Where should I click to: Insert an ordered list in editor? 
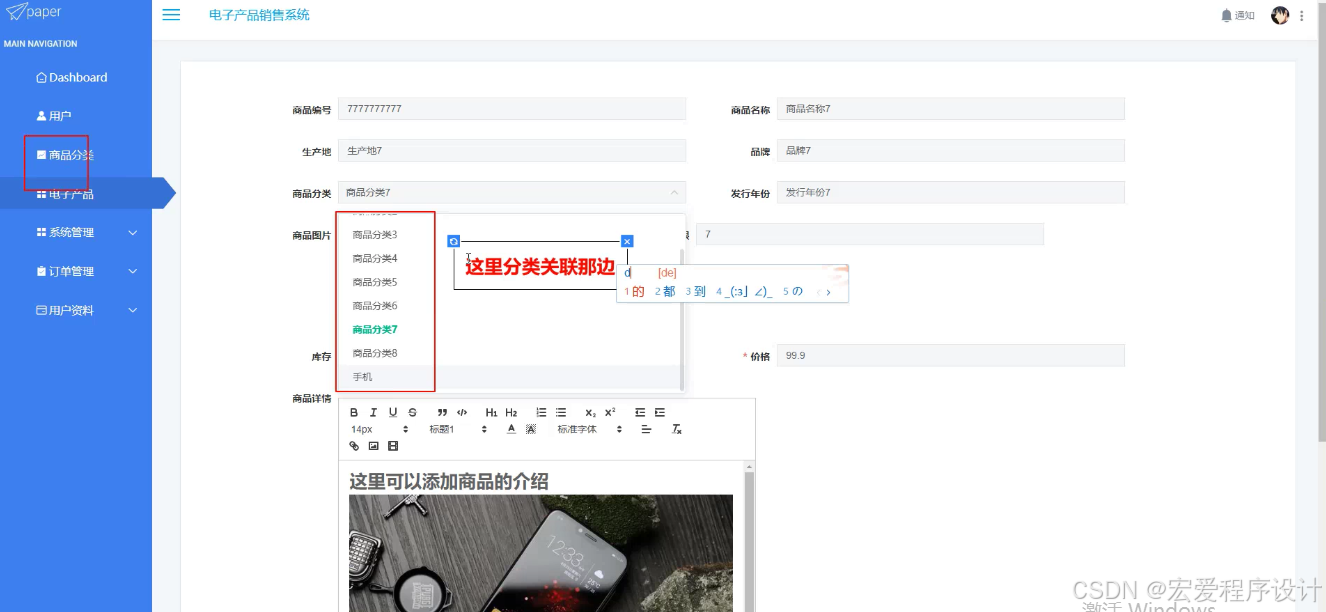click(x=541, y=412)
